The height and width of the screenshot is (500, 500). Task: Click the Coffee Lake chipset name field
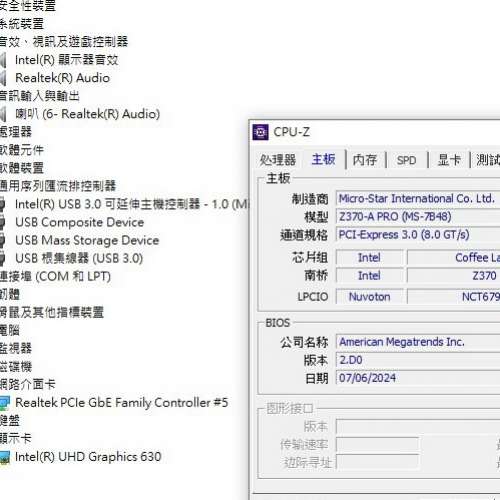[x=454, y=258]
